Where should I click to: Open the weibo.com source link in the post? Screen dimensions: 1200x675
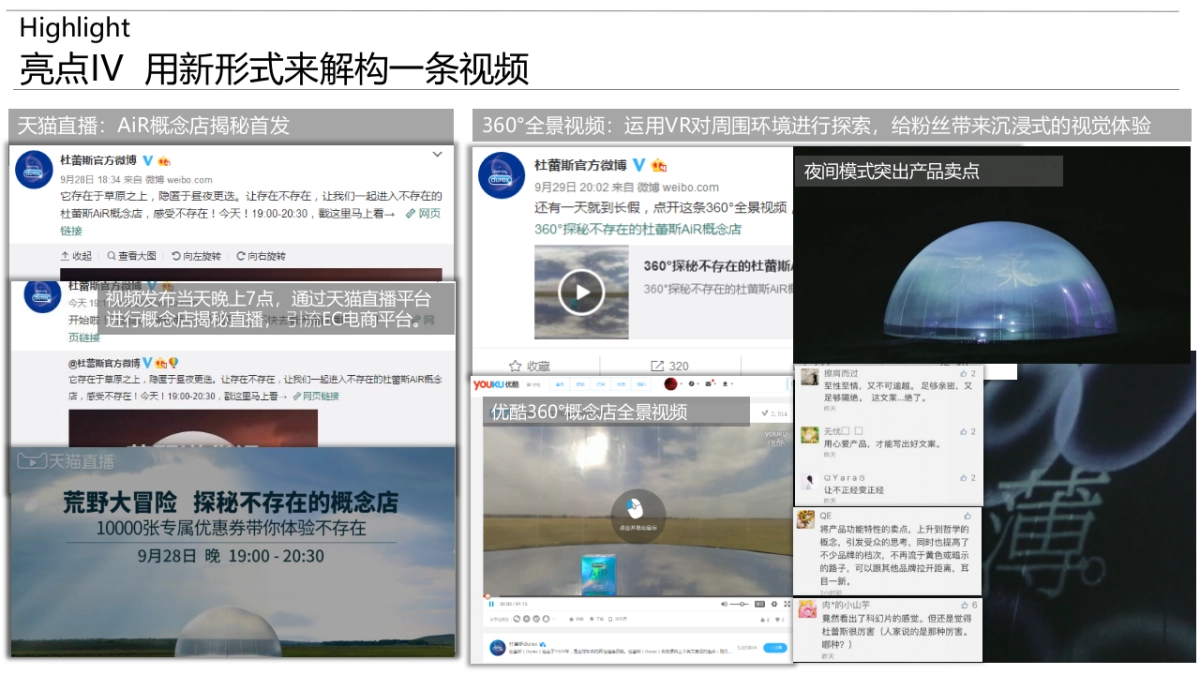pos(189,180)
